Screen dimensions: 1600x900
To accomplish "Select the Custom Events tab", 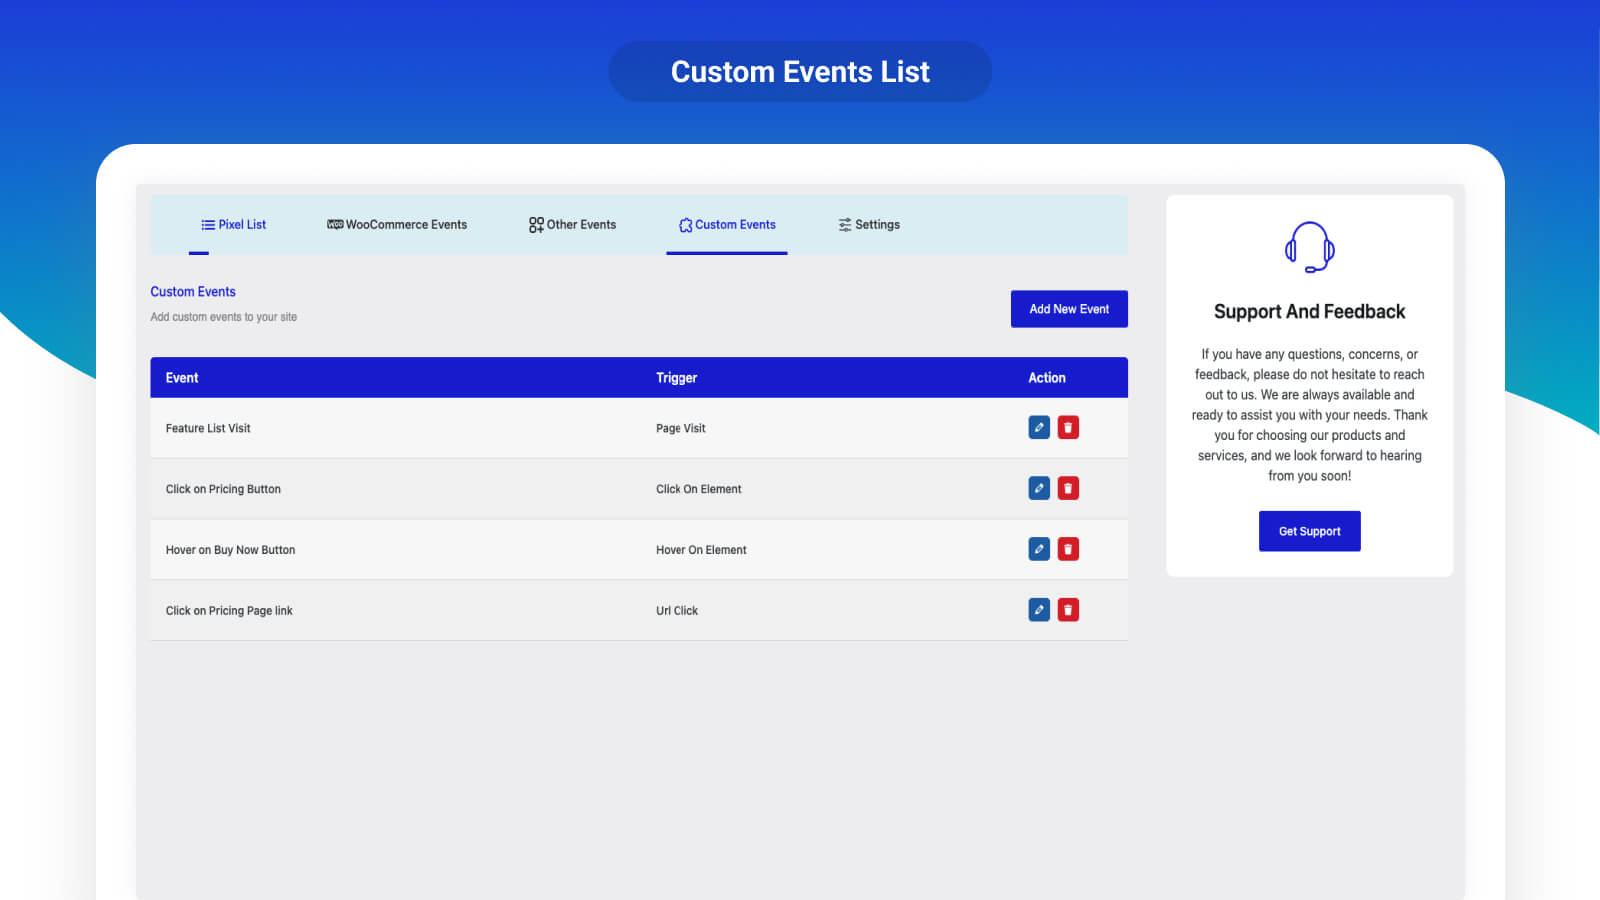I will [x=727, y=225].
